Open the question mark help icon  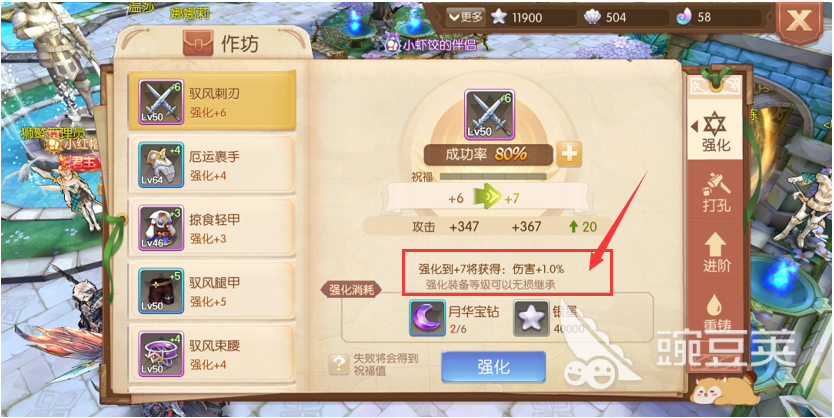[x=339, y=364]
